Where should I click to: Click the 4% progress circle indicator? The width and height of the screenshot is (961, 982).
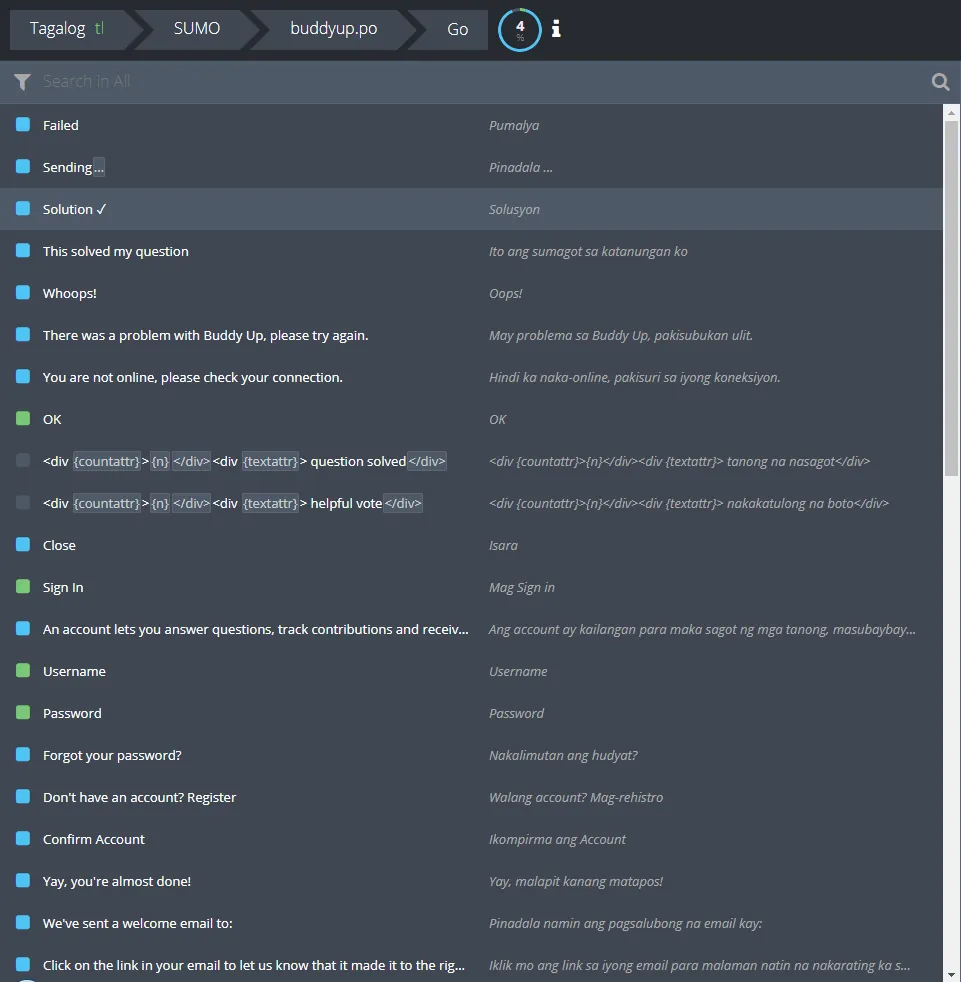click(519, 29)
